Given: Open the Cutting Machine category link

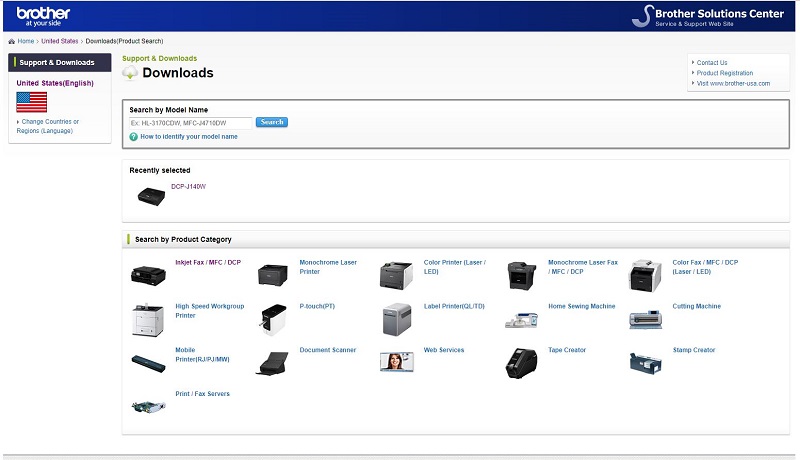Looking at the screenshot, I should point(696,306).
